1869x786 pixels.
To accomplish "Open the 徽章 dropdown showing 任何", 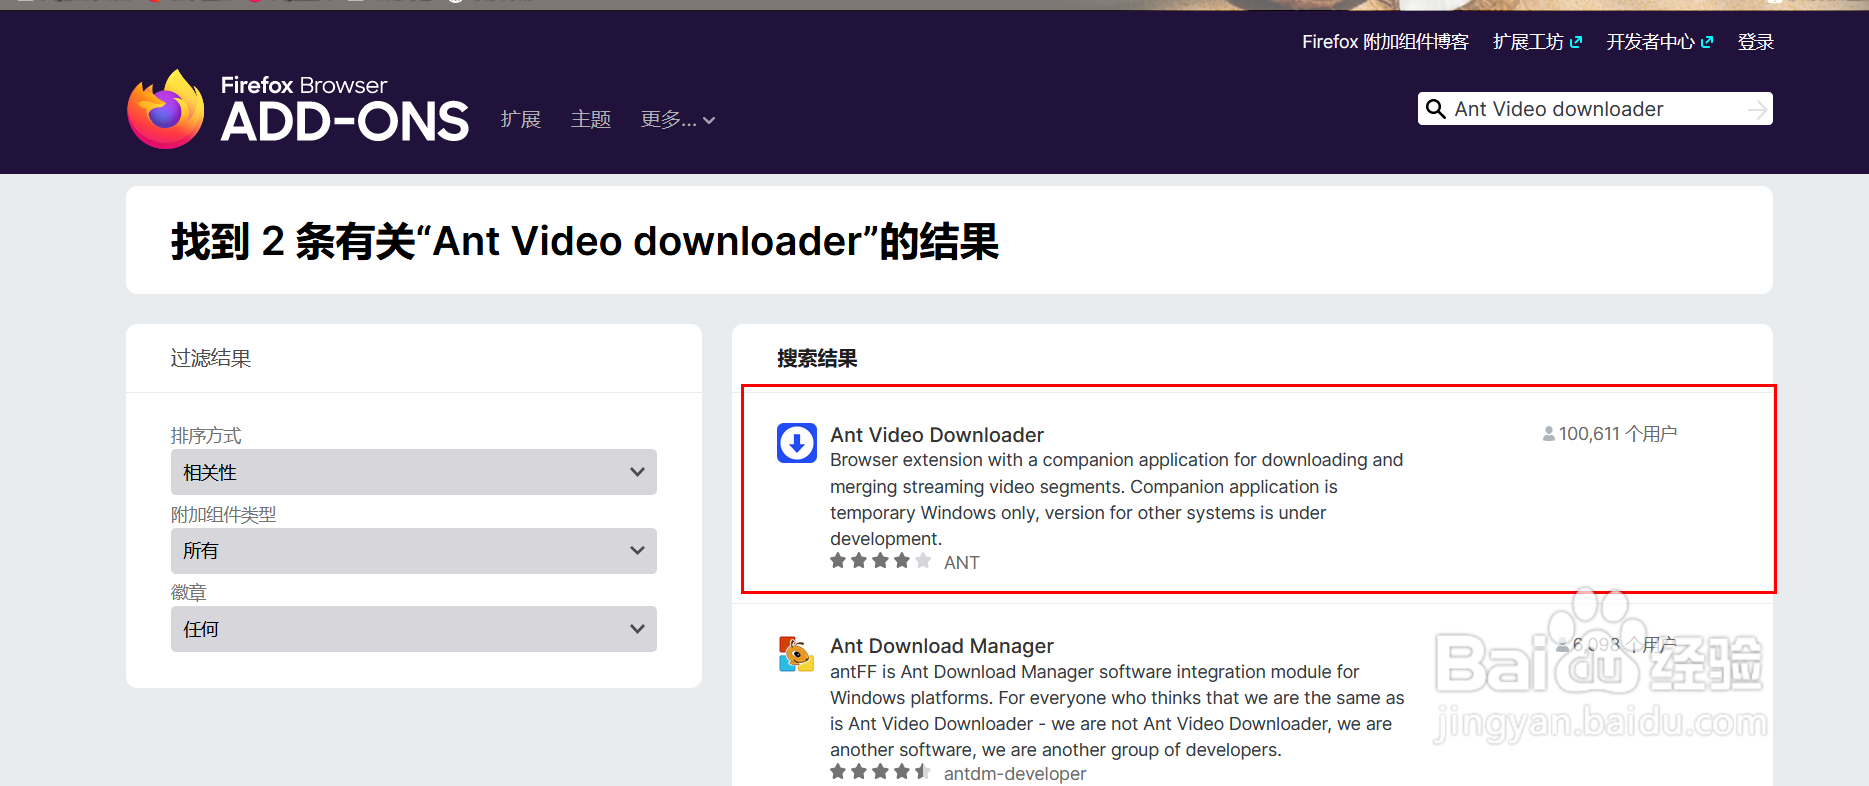I will pyautogui.click(x=414, y=629).
